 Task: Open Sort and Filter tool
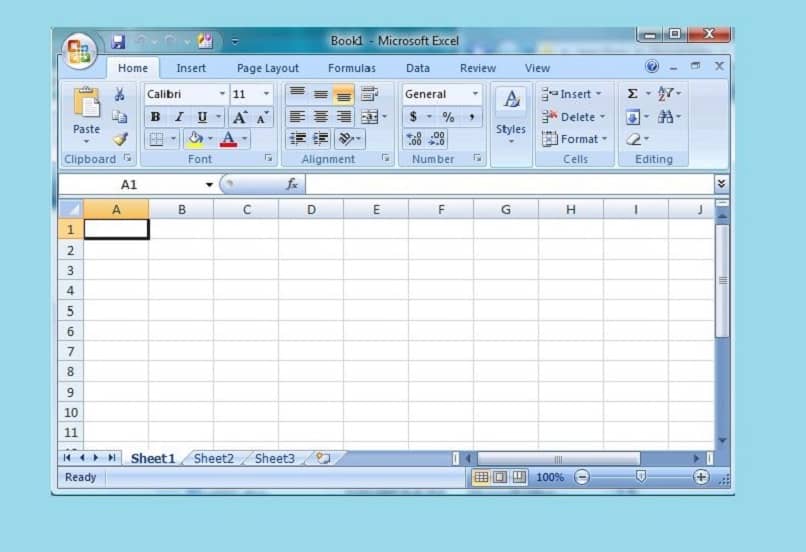click(x=666, y=94)
